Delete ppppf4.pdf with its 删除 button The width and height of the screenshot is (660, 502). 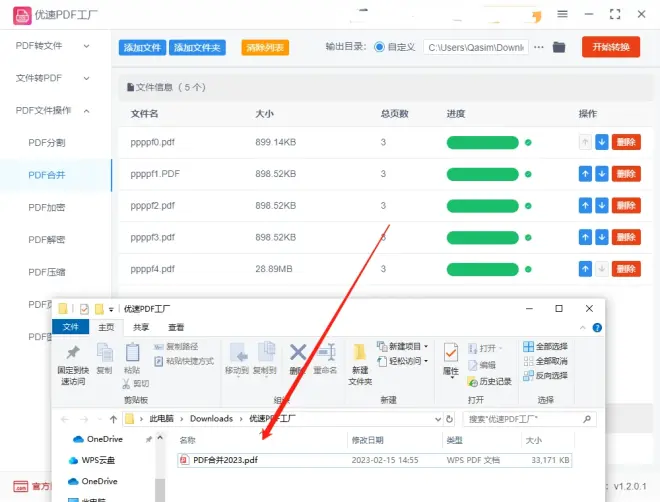626,269
